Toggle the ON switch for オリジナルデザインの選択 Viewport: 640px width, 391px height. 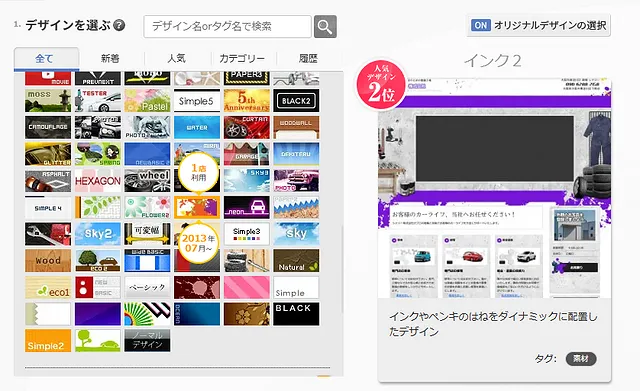coord(480,25)
